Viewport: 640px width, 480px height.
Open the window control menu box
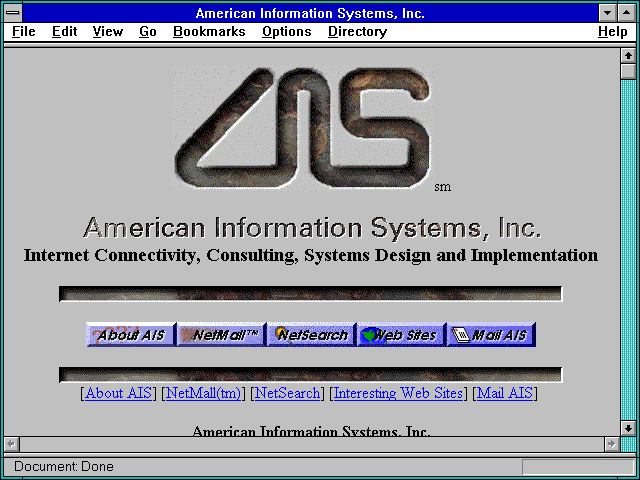(x=13, y=13)
